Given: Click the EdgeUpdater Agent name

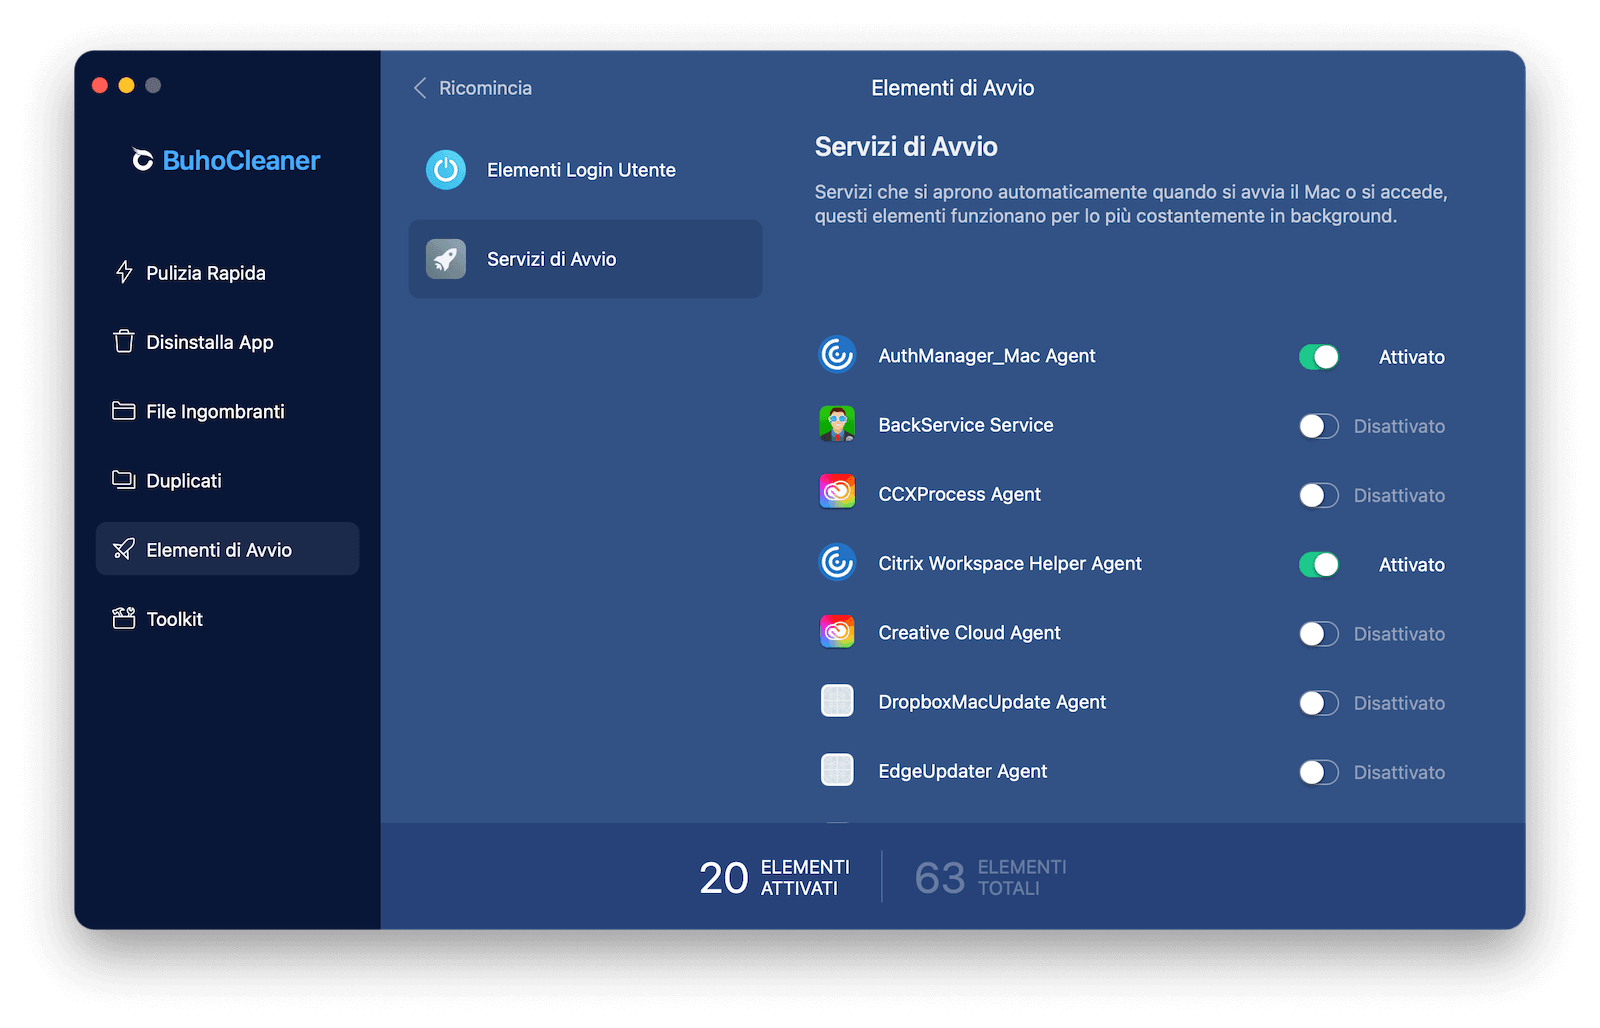Looking at the screenshot, I should coord(963,771).
